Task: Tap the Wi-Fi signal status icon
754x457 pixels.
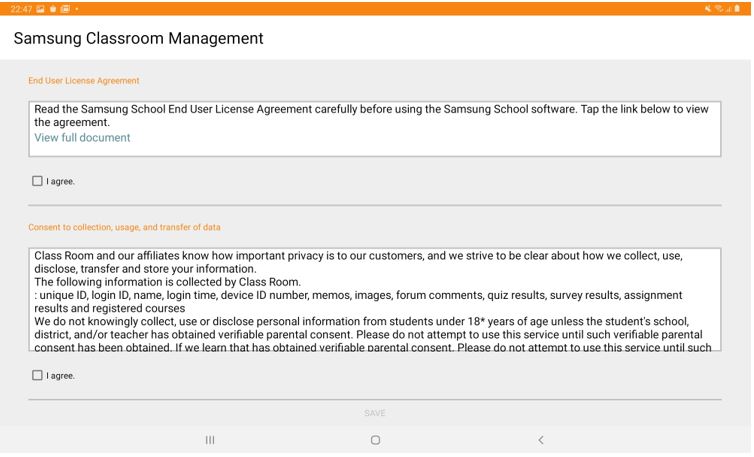Action: tap(719, 8)
